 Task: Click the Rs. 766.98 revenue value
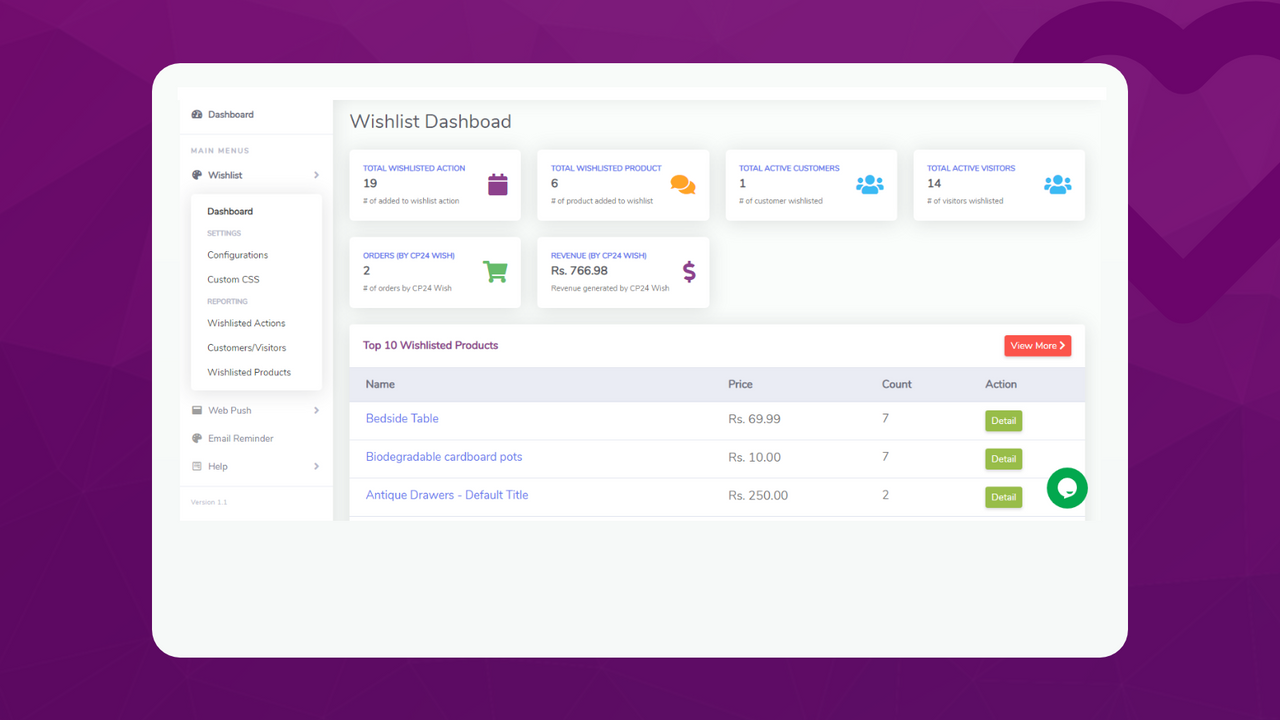pos(579,271)
